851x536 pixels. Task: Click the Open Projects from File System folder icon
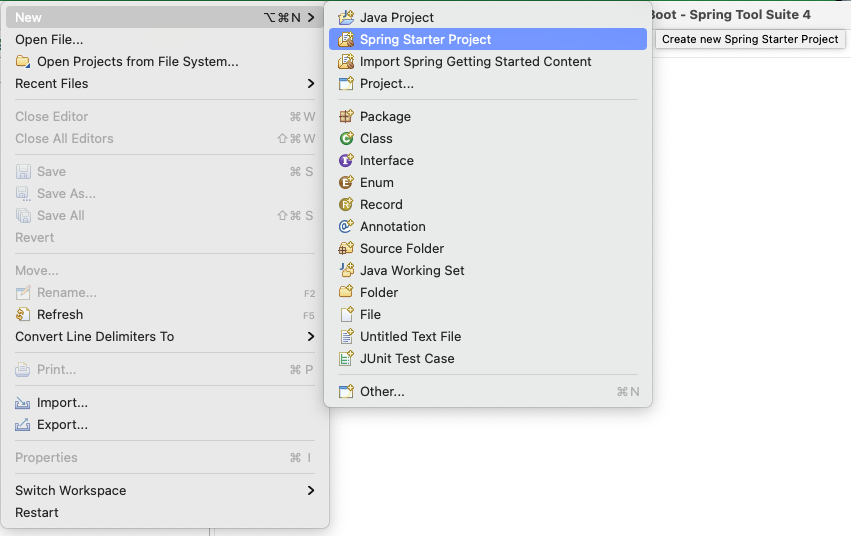[23, 61]
